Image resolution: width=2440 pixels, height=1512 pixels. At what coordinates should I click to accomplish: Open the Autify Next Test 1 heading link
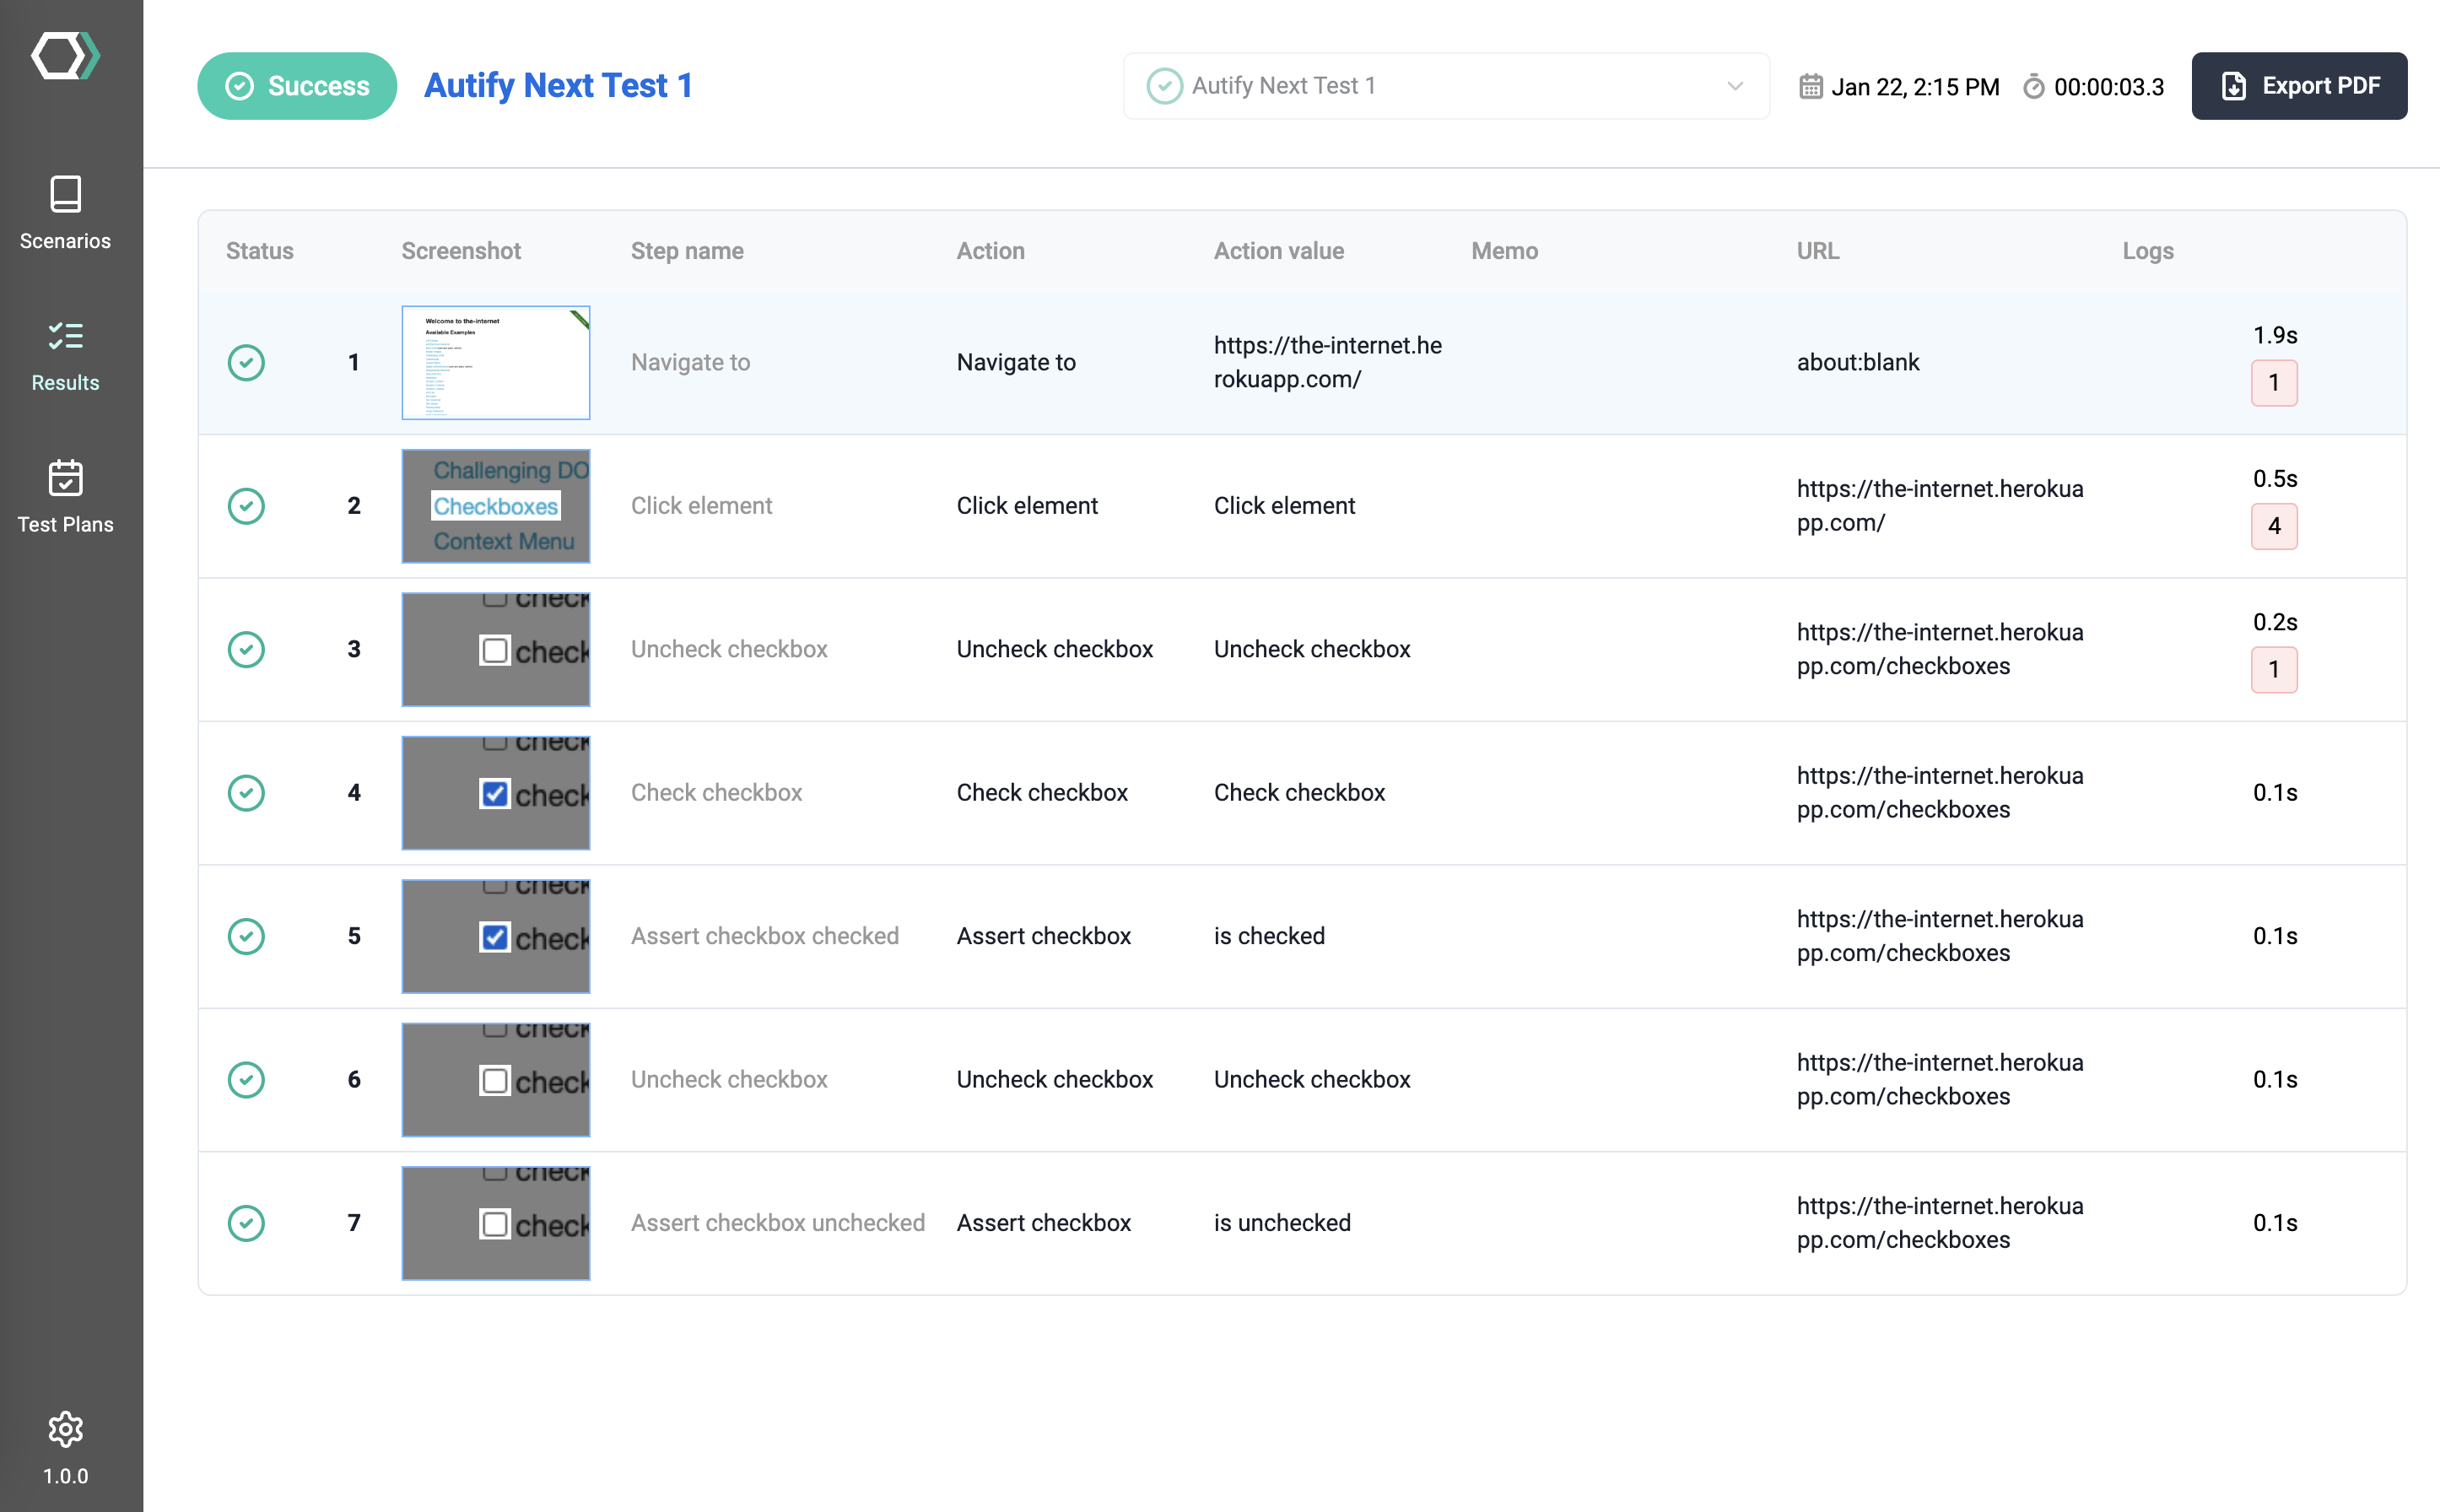pos(558,86)
